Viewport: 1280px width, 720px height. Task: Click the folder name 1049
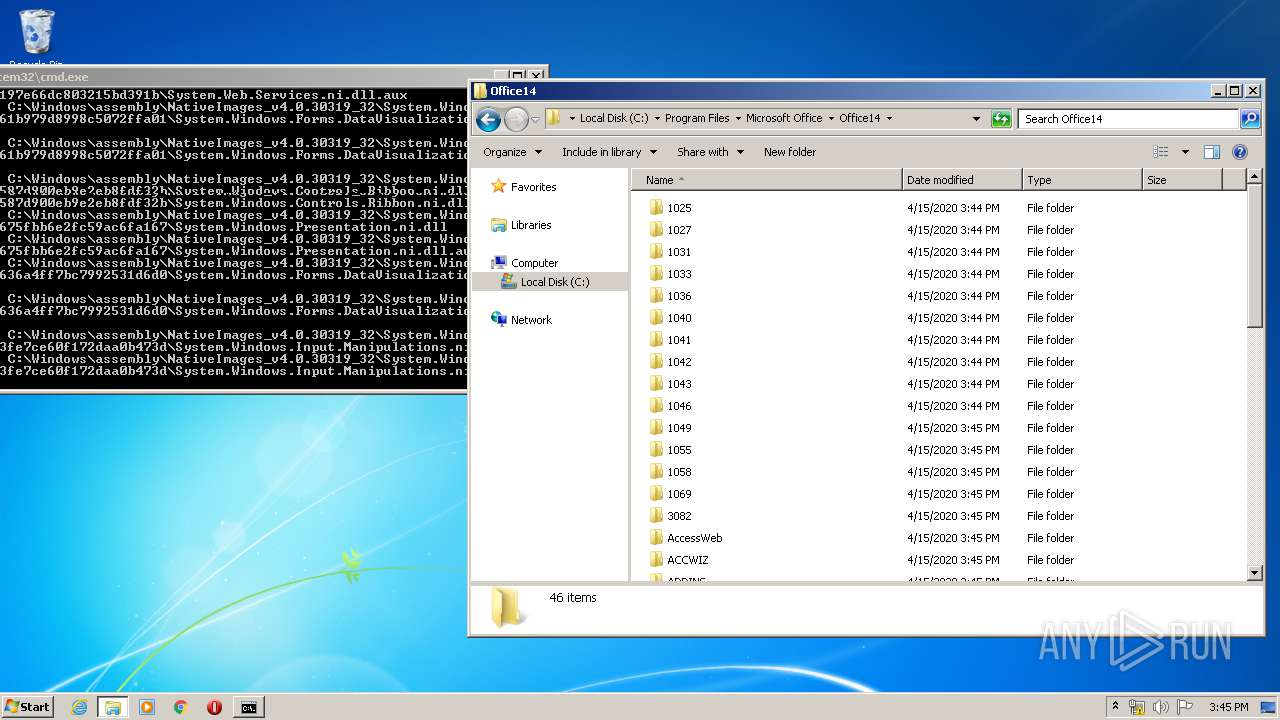click(679, 428)
